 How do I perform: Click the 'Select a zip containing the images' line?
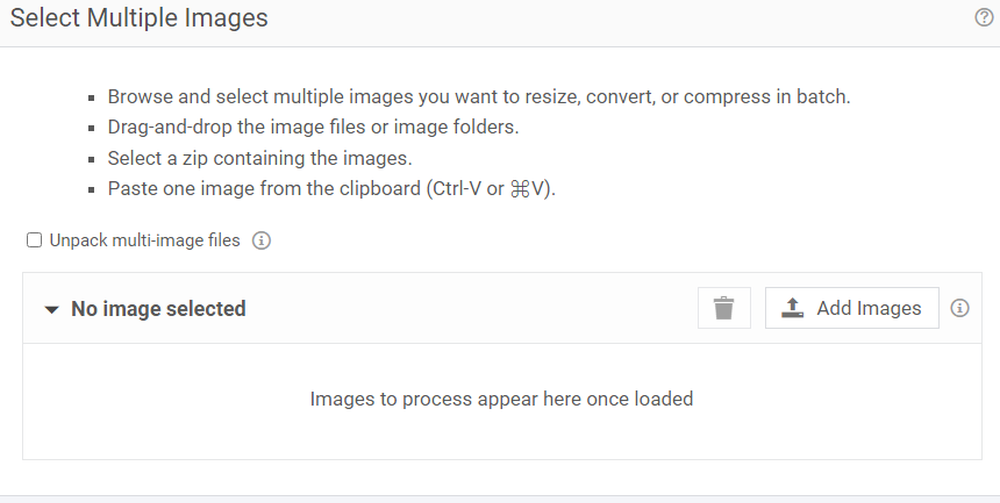point(260,158)
